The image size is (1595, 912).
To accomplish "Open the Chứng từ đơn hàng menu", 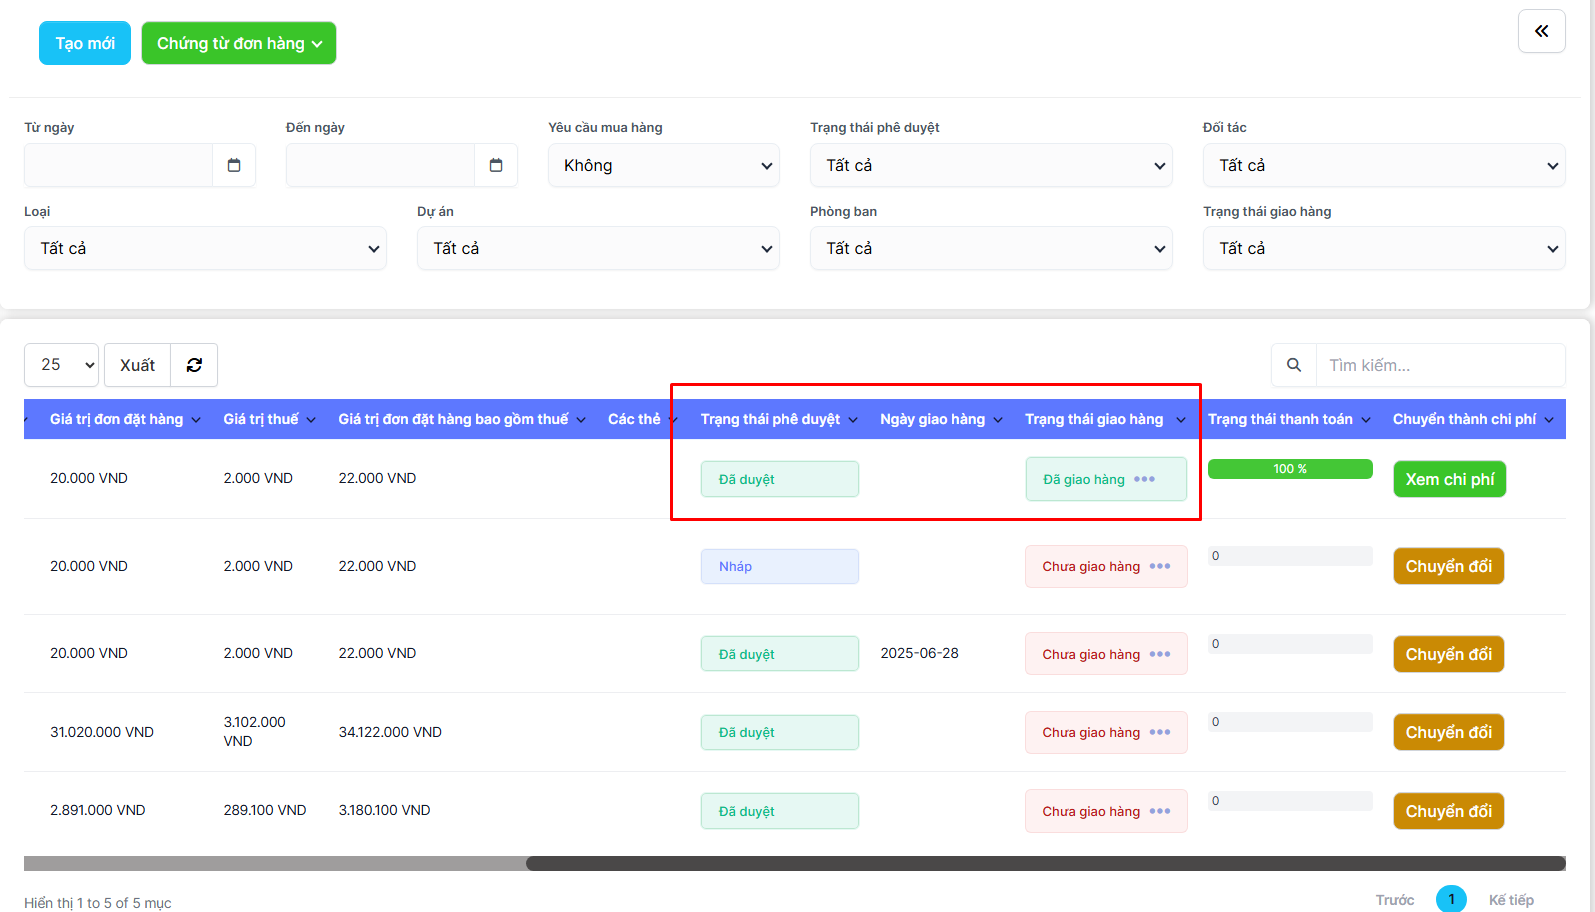I will coord(239,43).
